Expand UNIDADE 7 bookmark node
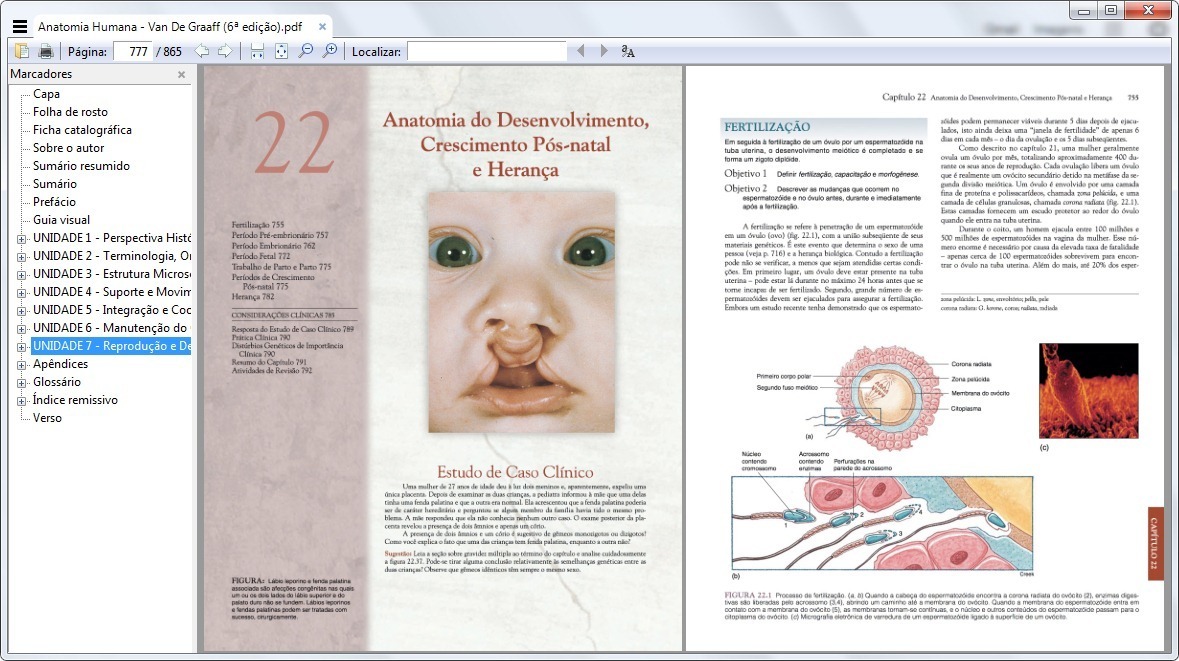This screenshot has width=1179, height=661. [22, 347]
